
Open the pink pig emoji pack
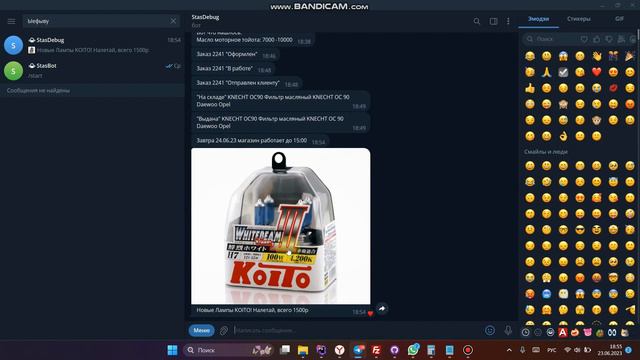[x=587, y=332]
